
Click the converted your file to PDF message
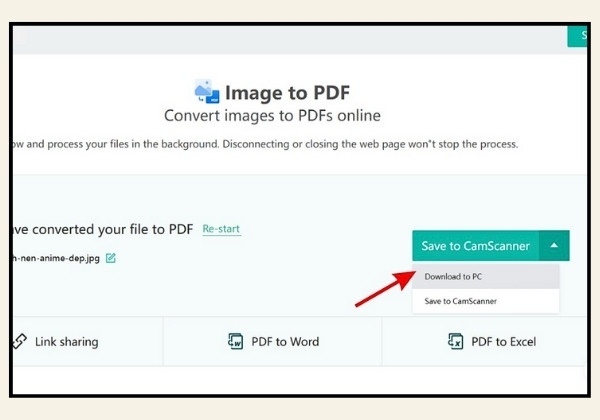[103, 229]
